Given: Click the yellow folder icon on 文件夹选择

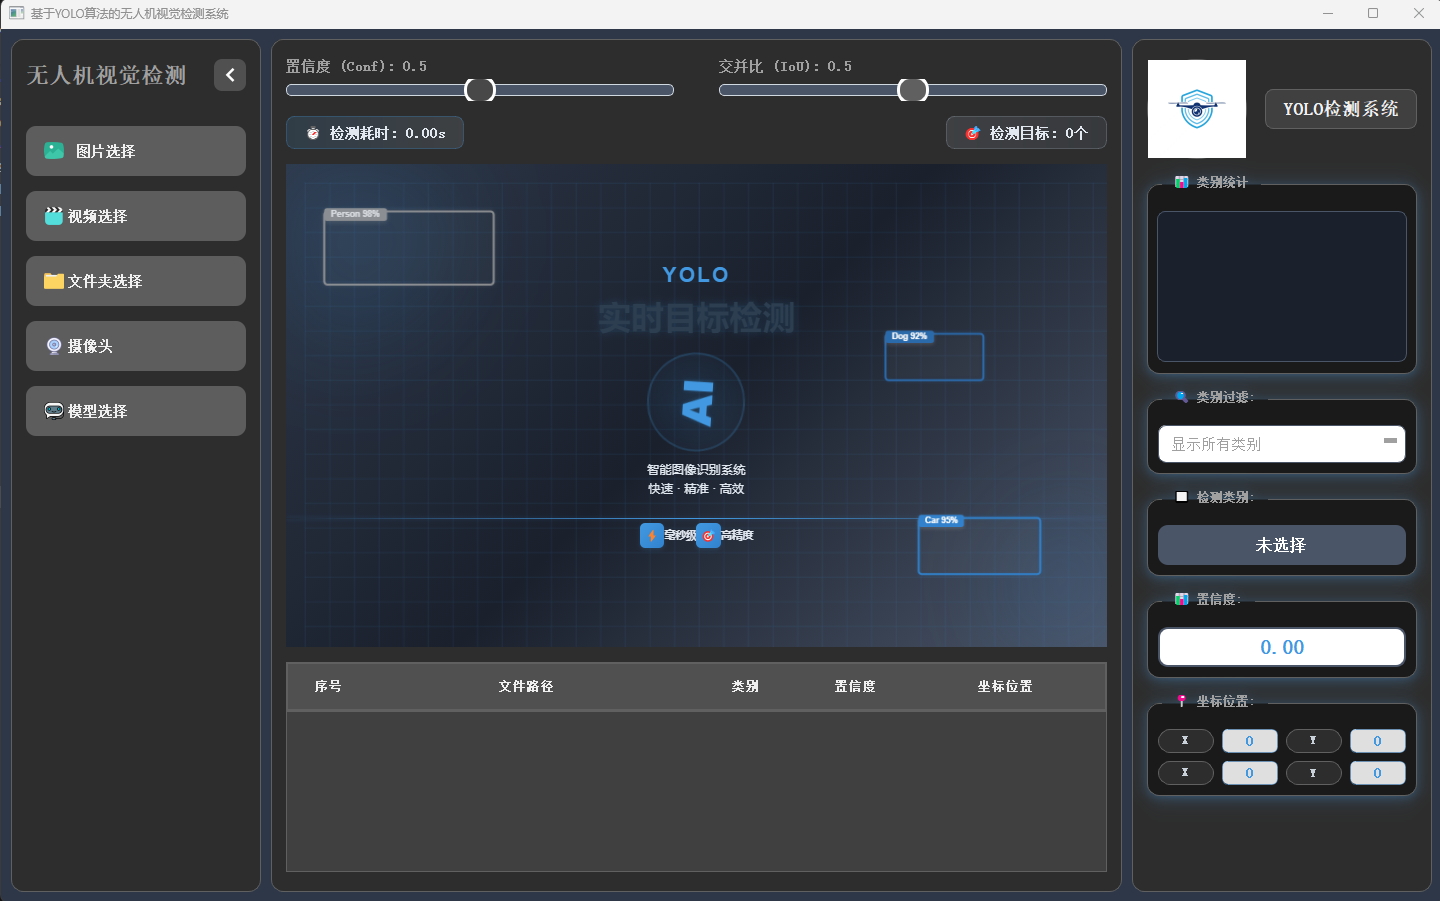Looking at the screenshot, I should (54, 281).
